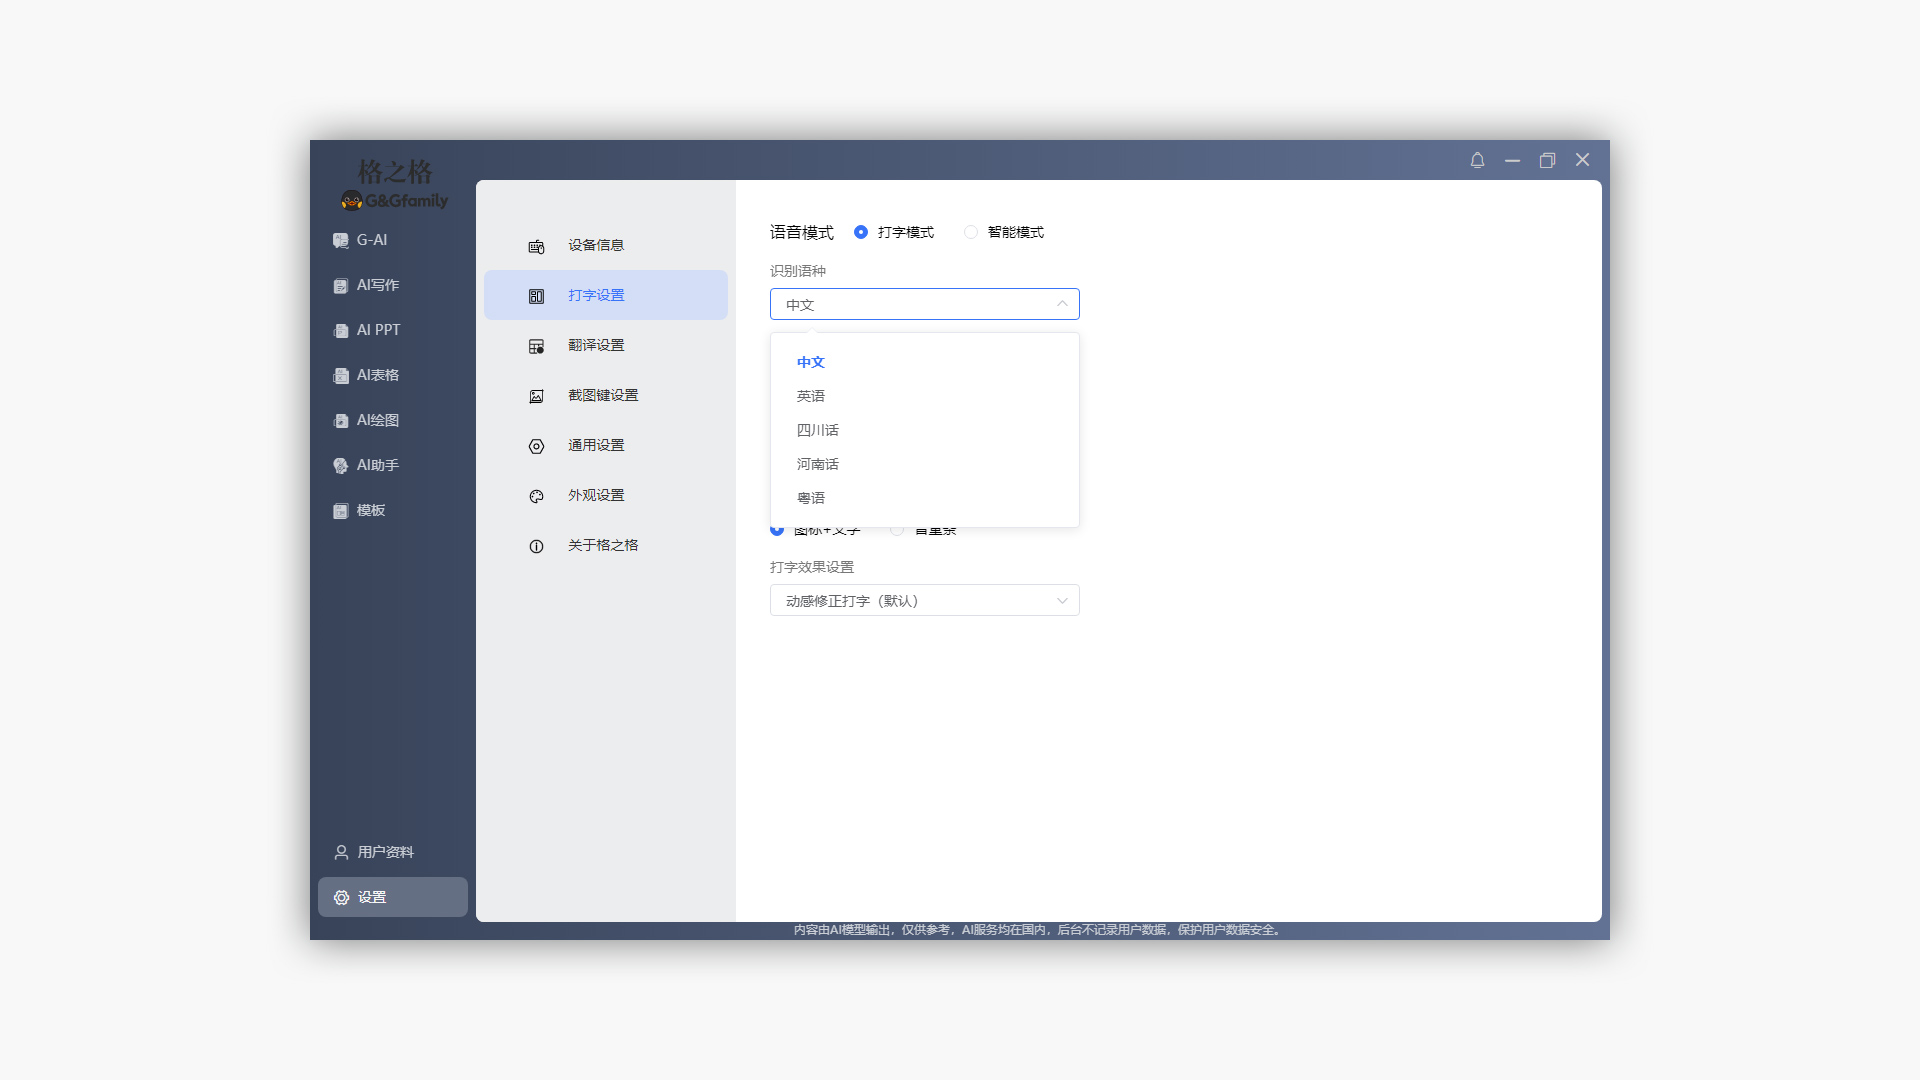Click the notification bell icon
Viewport: 1920px width, 1080px height.
(x=1477, y=160)
